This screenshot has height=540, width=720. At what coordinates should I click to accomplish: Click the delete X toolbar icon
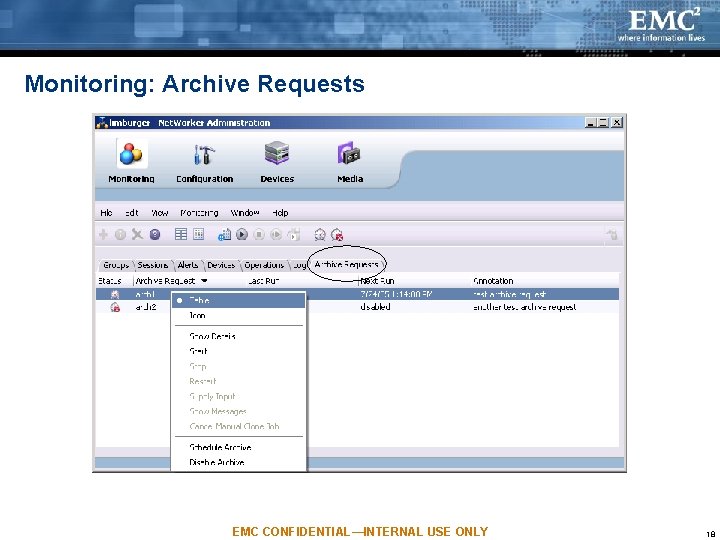(x=137, y=235)
